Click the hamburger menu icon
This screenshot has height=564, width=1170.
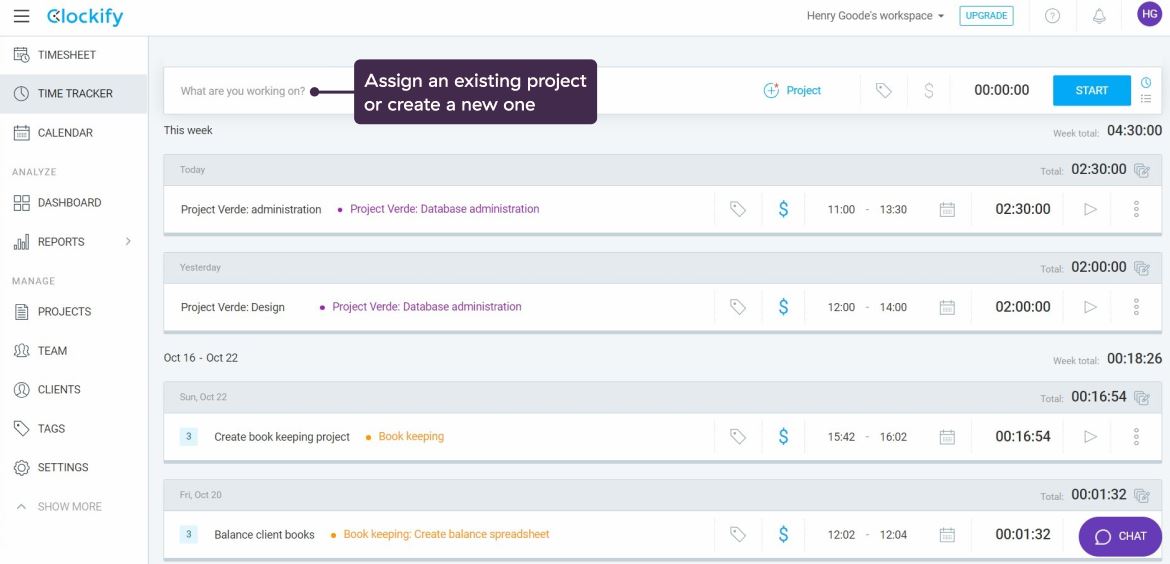point(21,17)
